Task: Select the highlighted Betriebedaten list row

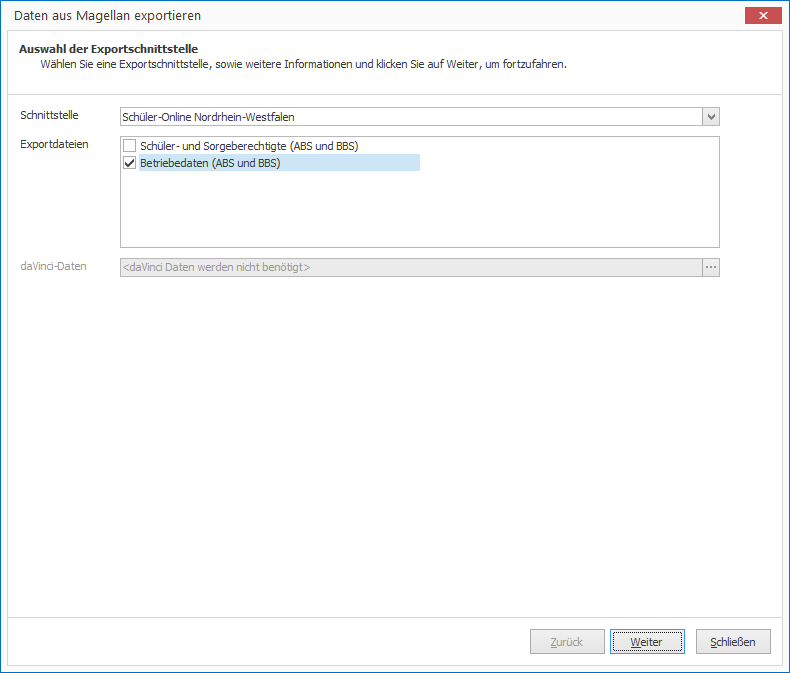Action: 279,163
